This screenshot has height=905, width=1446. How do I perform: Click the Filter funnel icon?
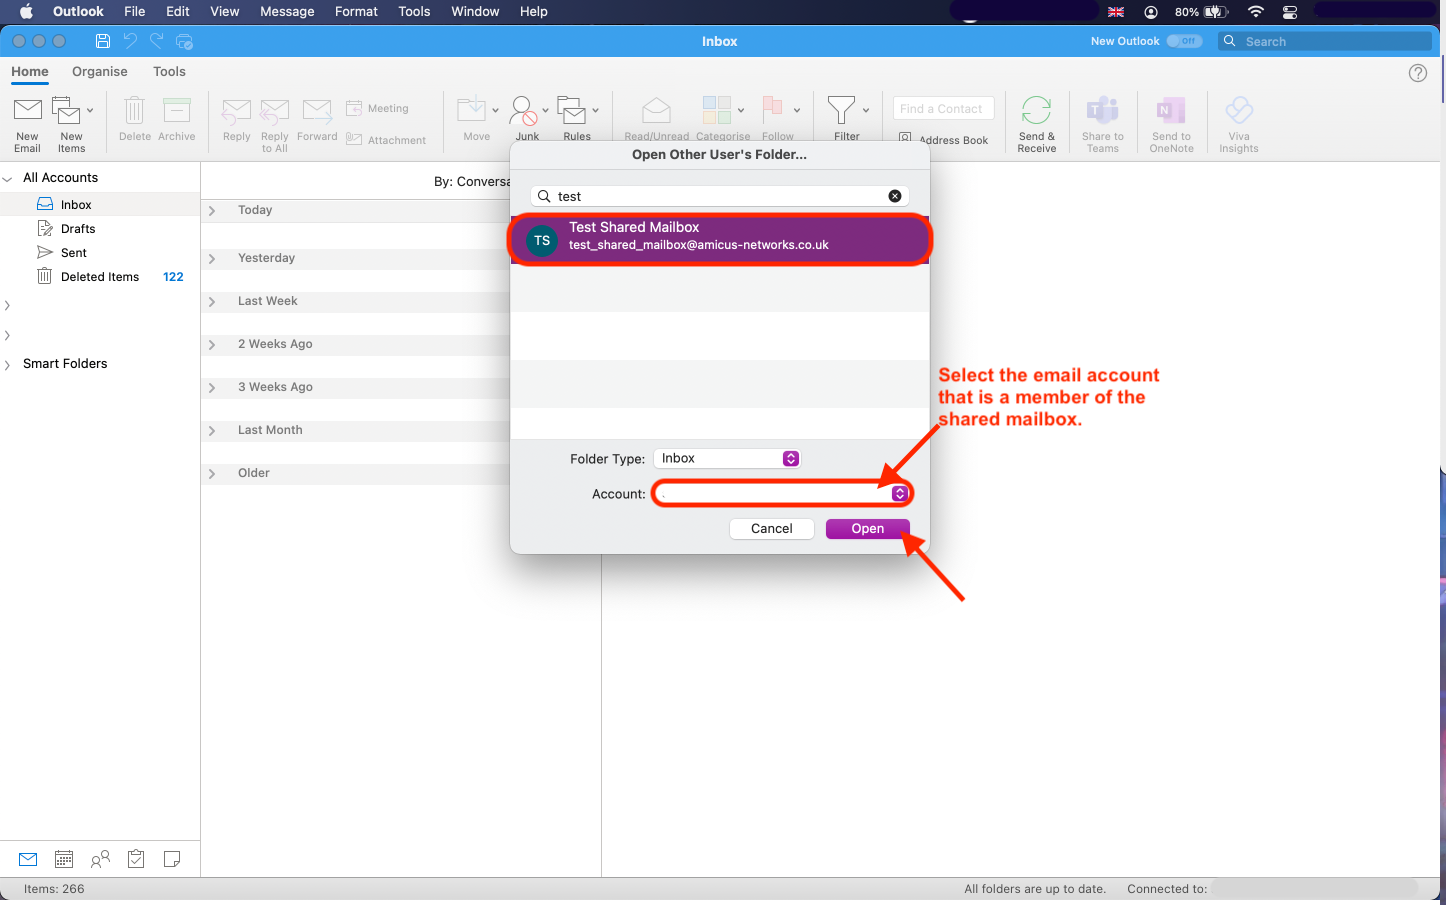(x=841, y=110)
